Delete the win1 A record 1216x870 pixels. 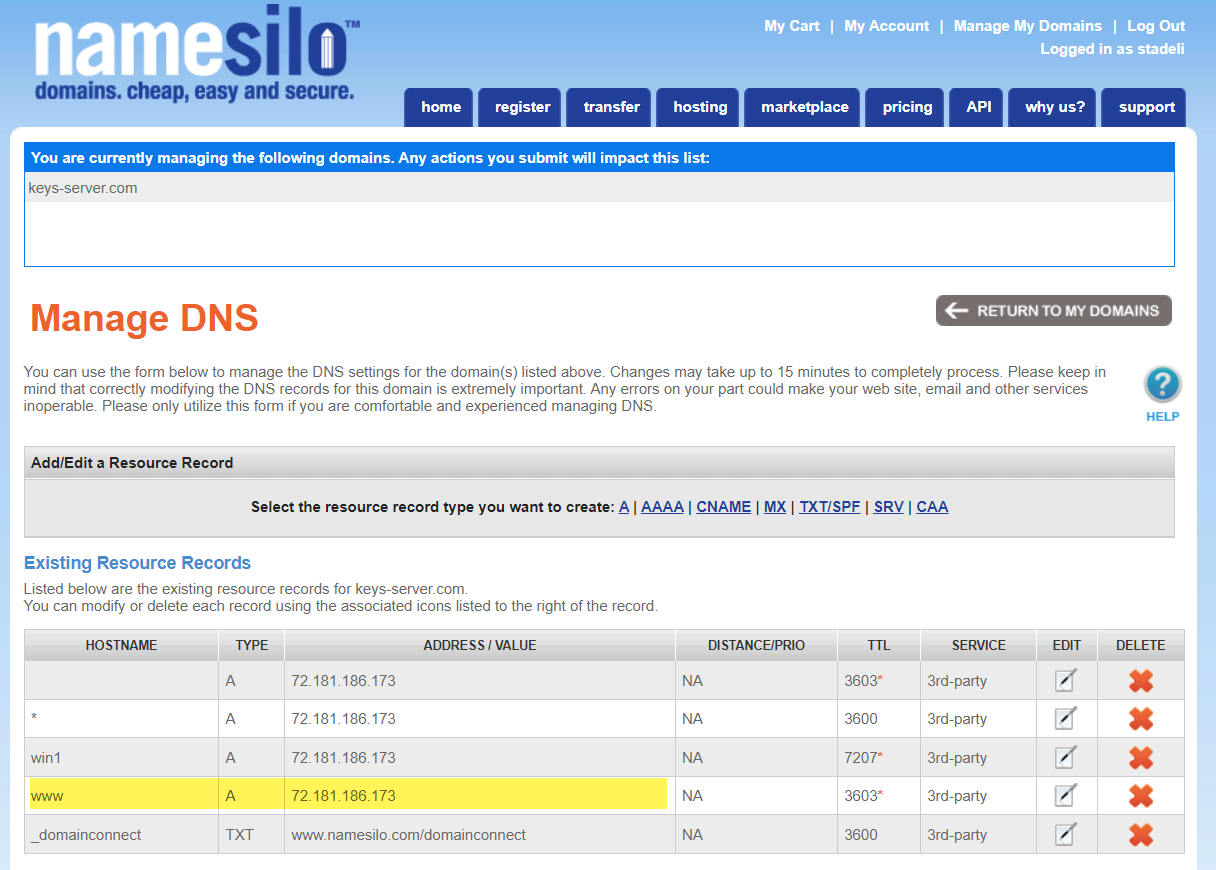point(1141,758)
